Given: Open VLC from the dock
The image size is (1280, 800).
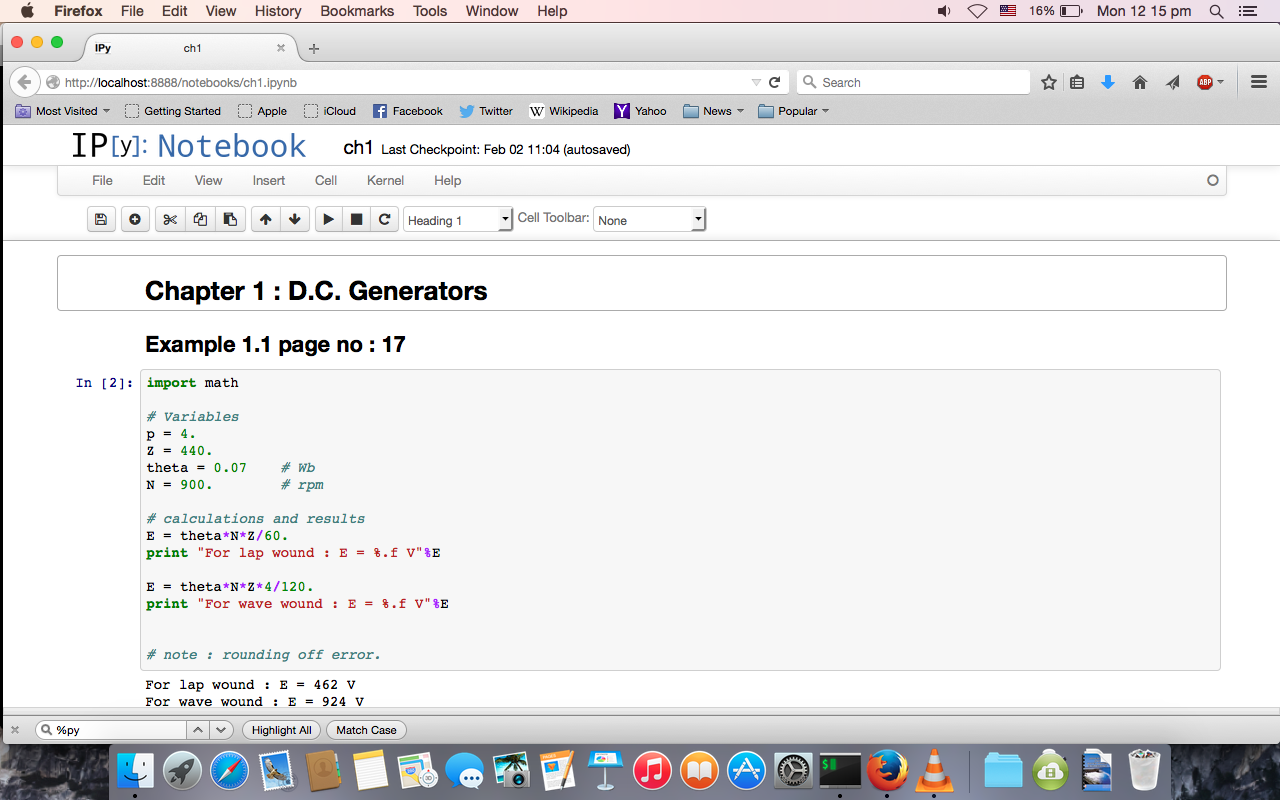Looking at the screenshot, I should pos(933,772).
